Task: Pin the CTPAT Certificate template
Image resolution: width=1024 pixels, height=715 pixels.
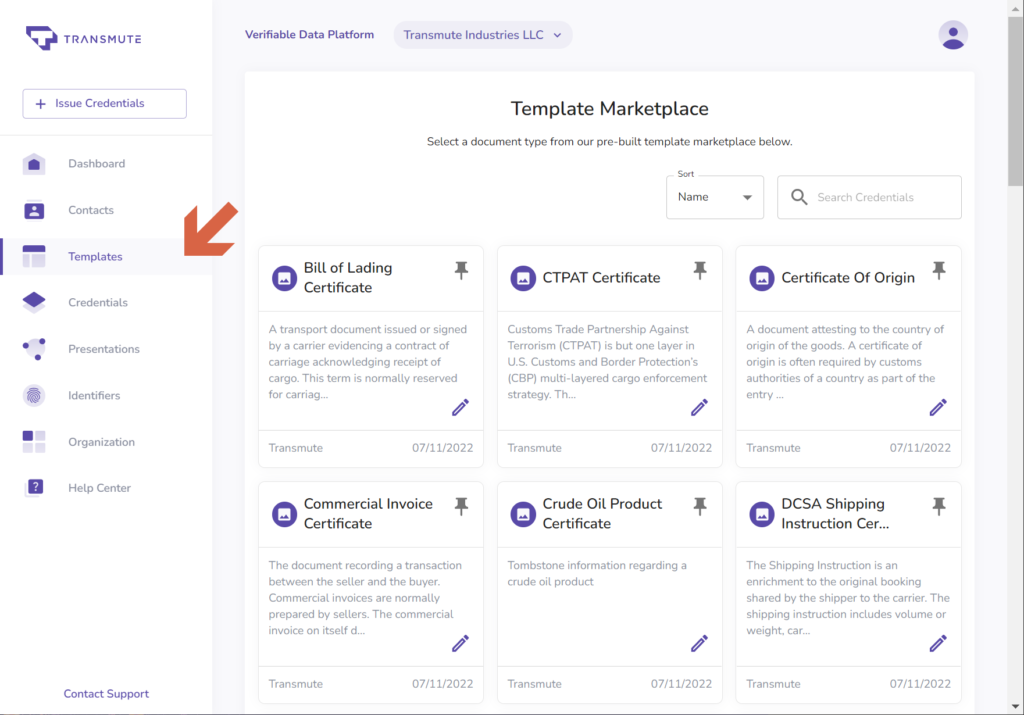Action: pos(700,270)
